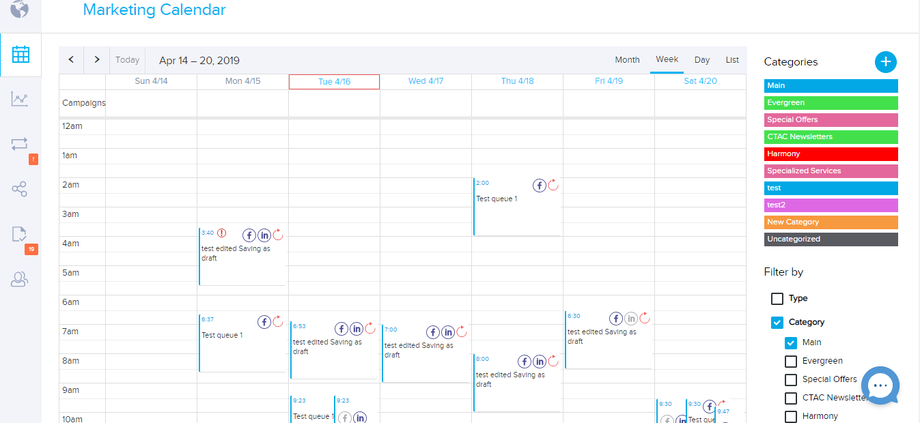
Task: Click recycle icon on Thursday 8:00 post
Action: (x=553, y=361)
